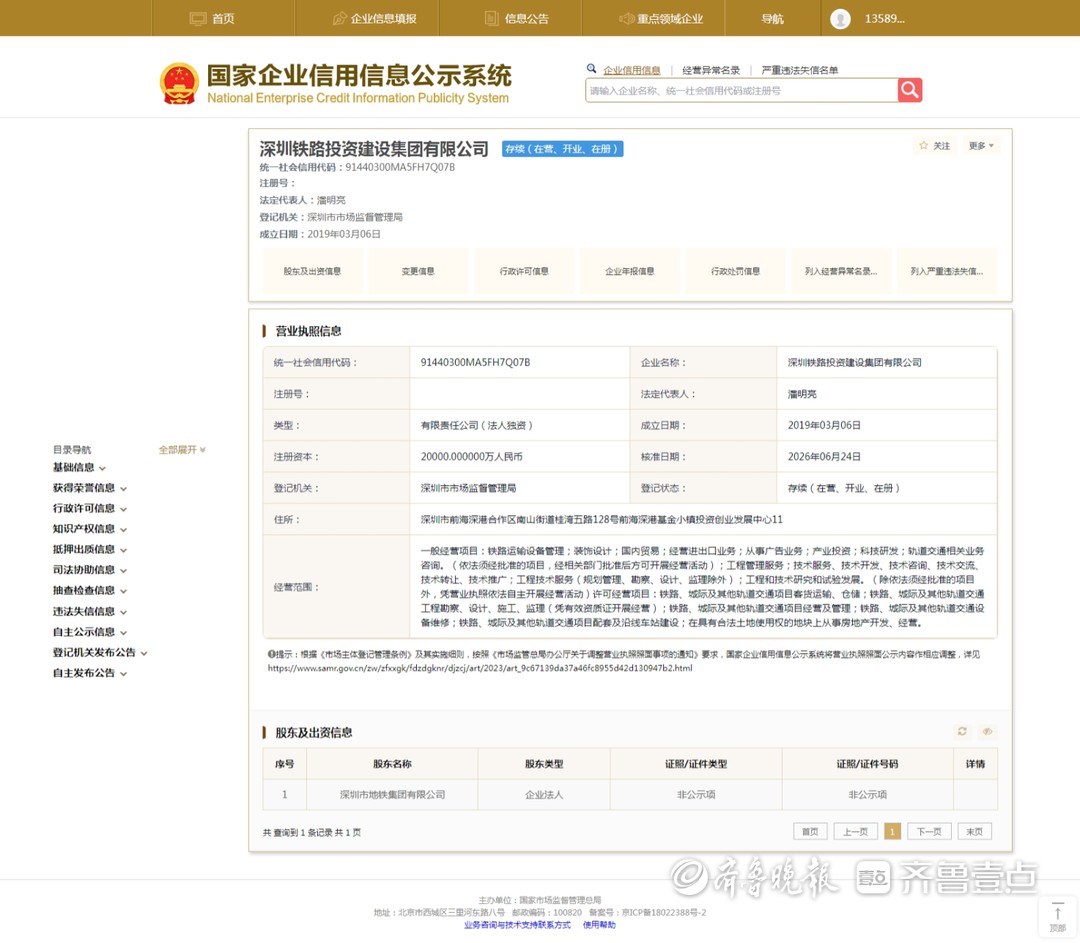Click the national emblem logo
This screenshot has width=1080, height=943.
(179, 84)
